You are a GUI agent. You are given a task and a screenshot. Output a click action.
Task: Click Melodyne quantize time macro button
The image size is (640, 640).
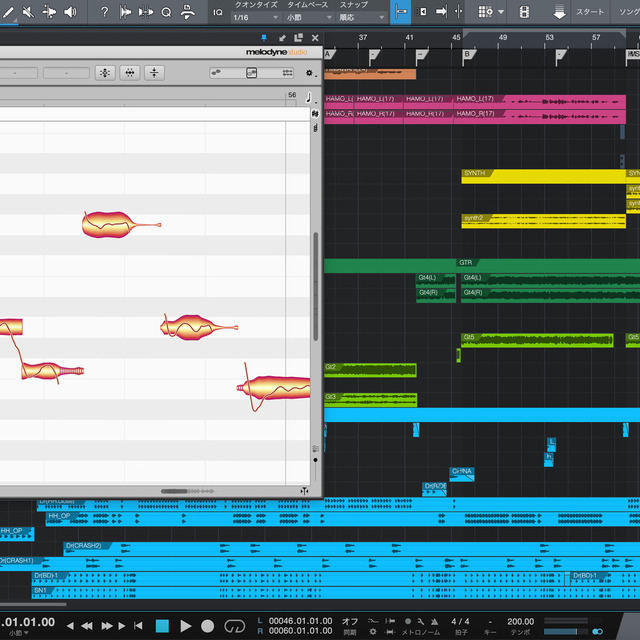130,73
